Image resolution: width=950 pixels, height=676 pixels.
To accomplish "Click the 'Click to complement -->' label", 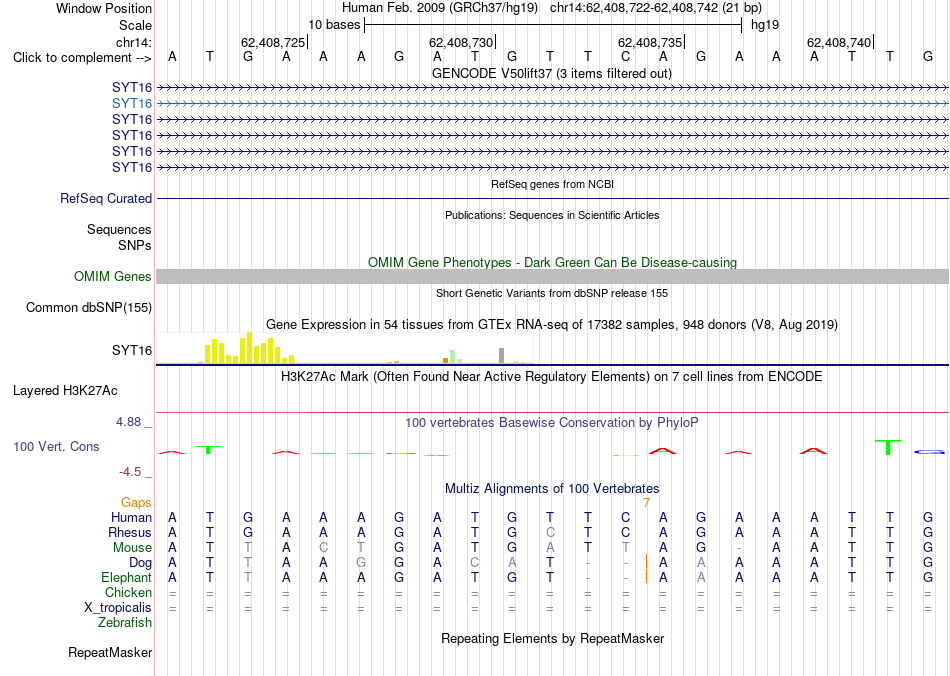I will click(x=82, y=58).
